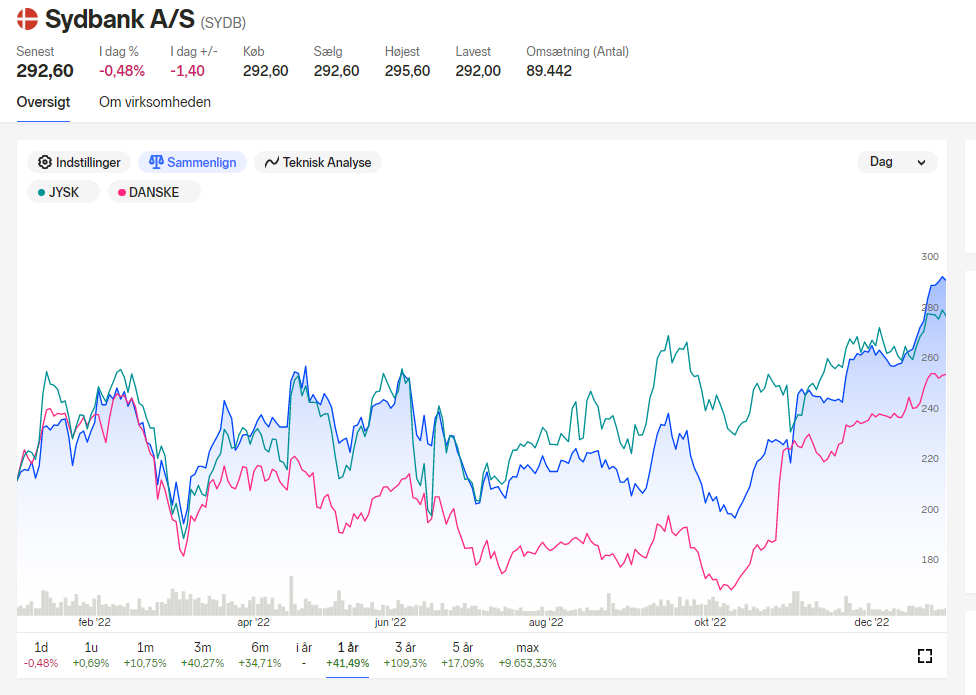Click the +9.653,33% max return
Screen dimensions: 976x695
527,663
